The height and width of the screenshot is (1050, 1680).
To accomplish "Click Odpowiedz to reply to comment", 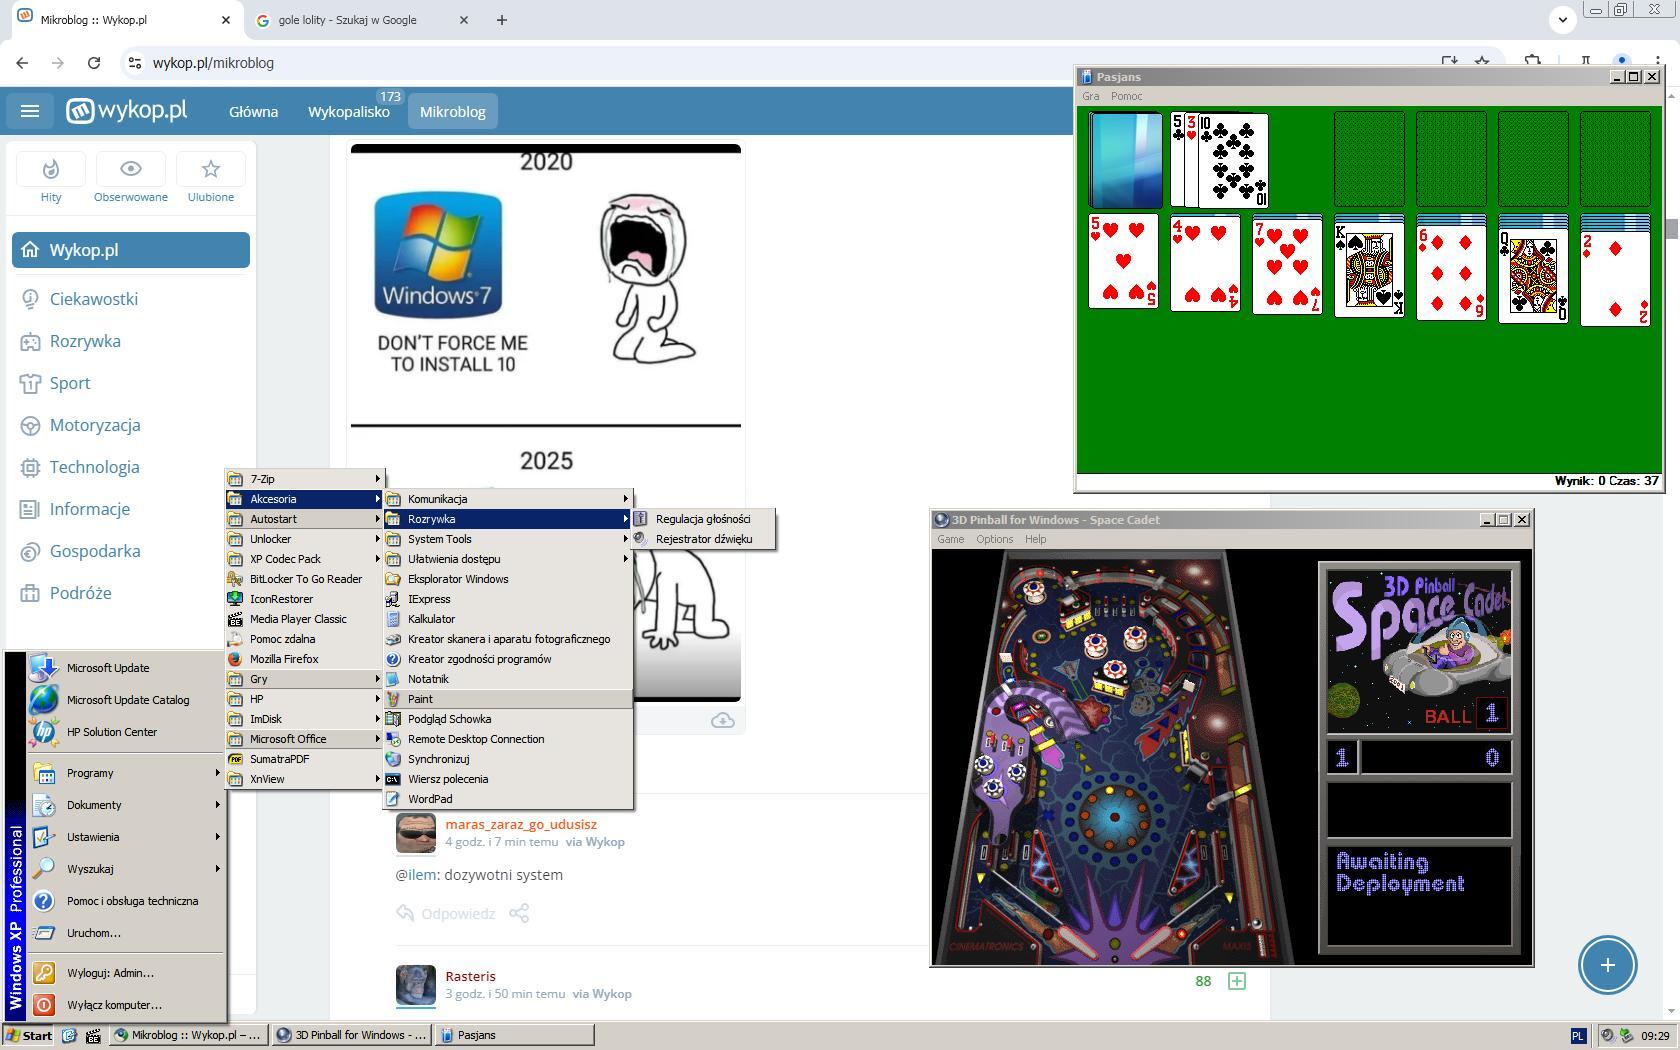I will click(x=446, y=913).
